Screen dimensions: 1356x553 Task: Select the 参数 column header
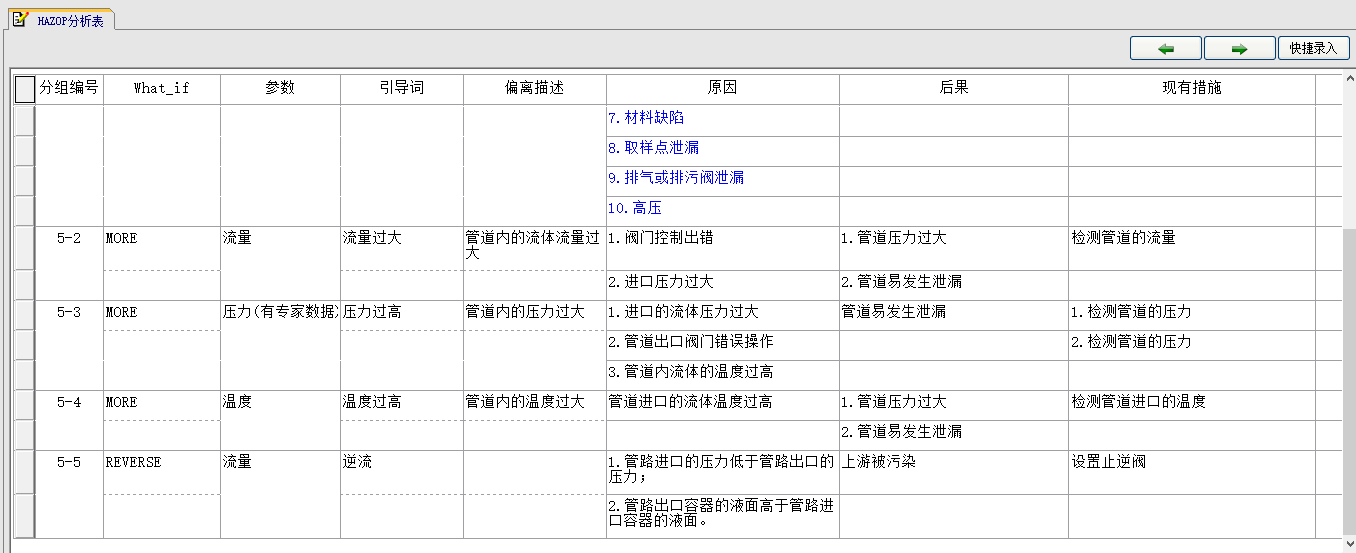280,88
